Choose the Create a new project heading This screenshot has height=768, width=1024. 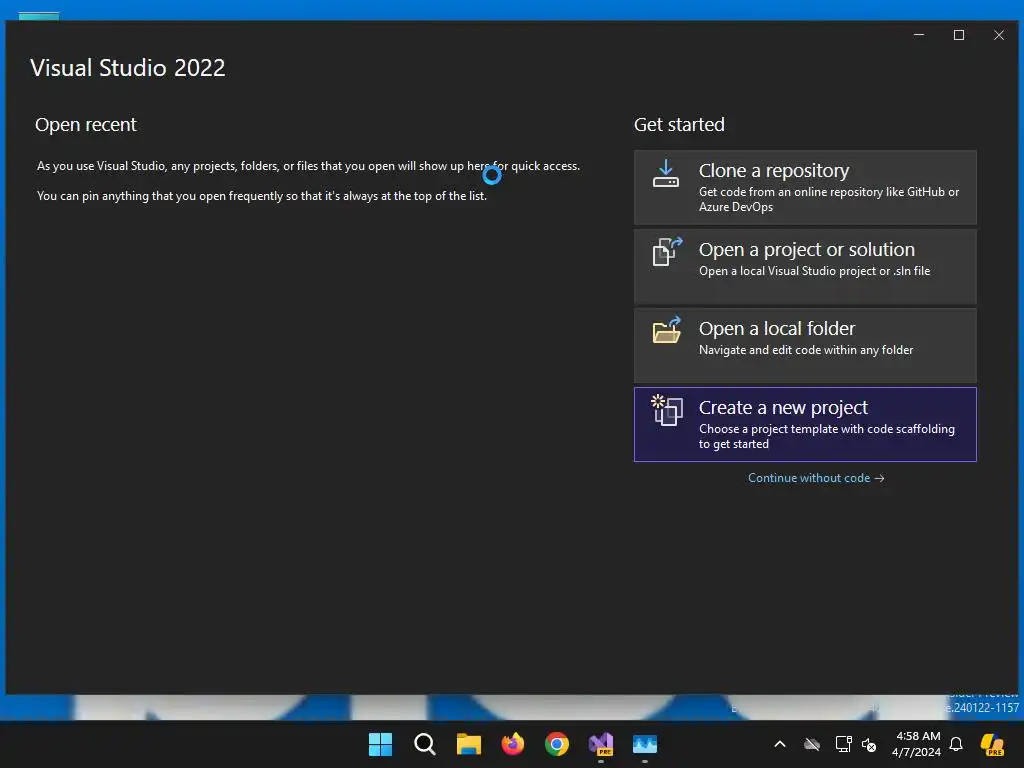783,408
